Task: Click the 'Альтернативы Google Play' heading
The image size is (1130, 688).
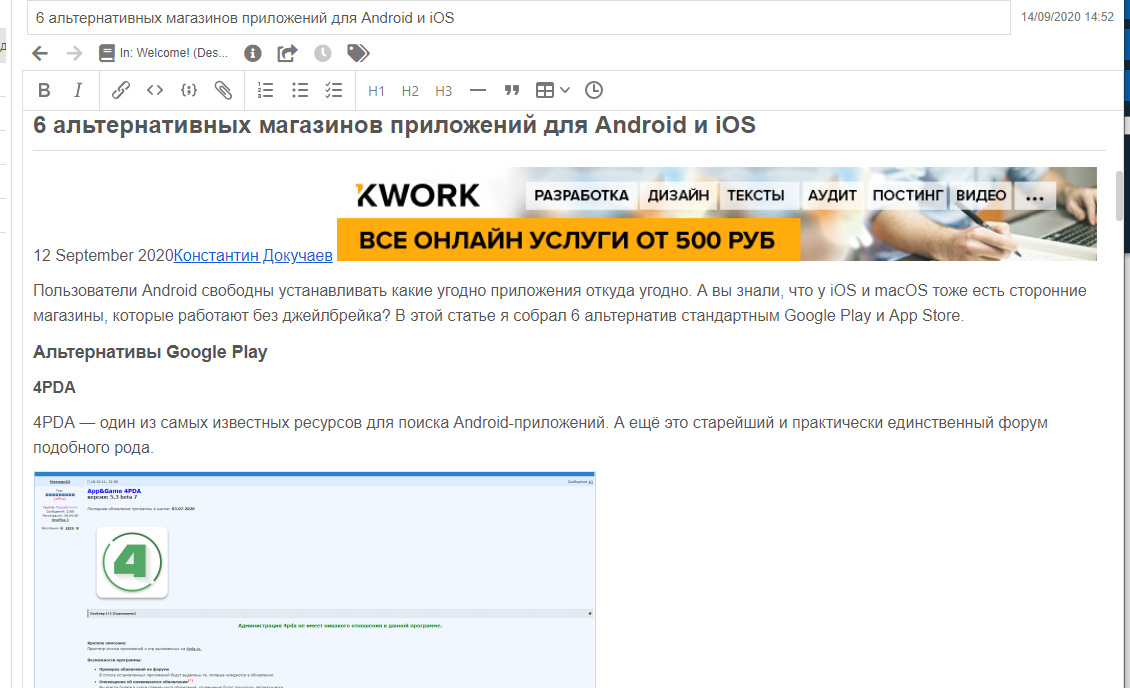Action: pos(150,352)
